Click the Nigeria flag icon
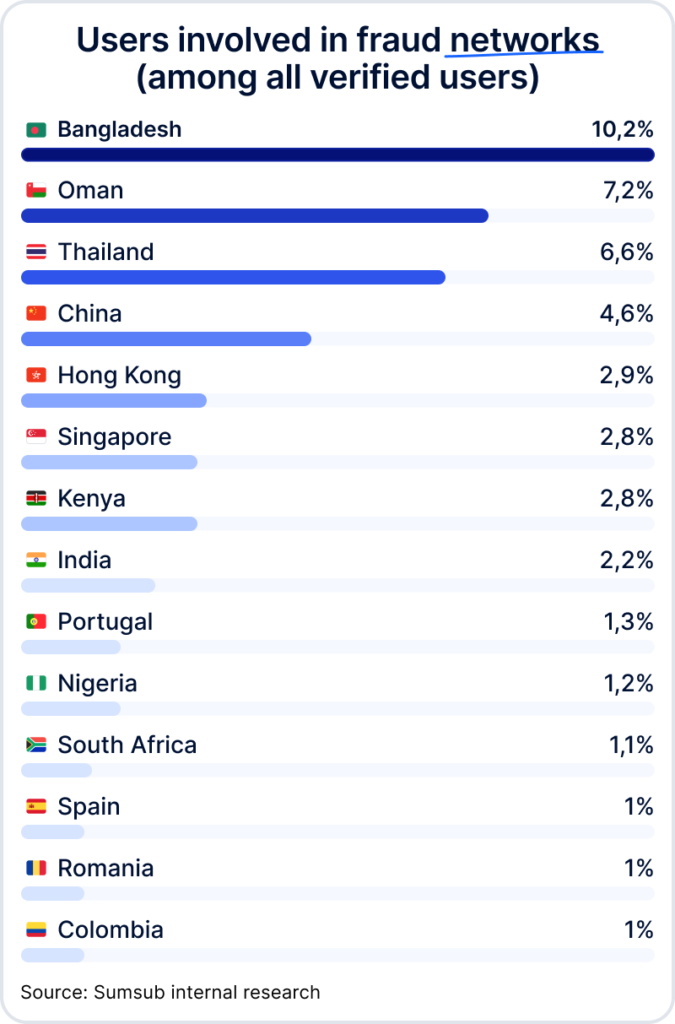The height and width of the screenshot is (1024, 675). click(x=36, y=684)
